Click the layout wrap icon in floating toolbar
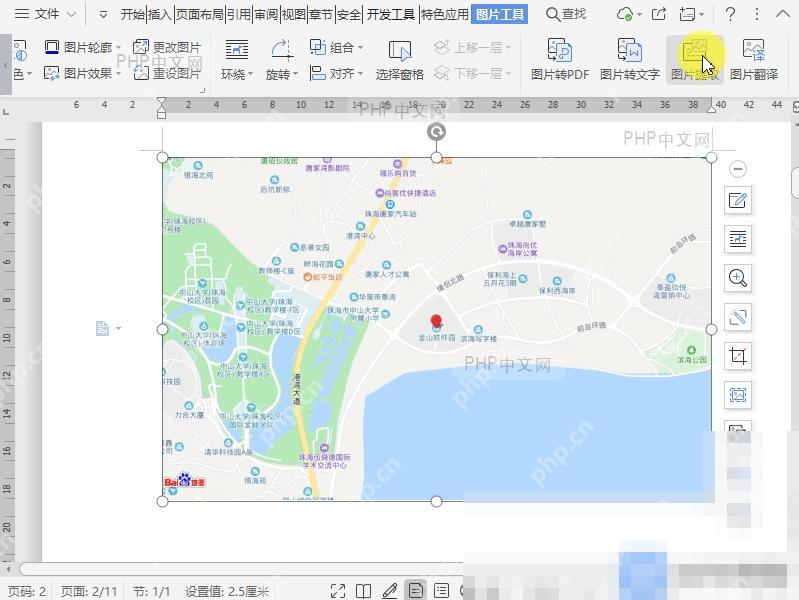Viewport: 799px width, 600px height. (737, 239)
